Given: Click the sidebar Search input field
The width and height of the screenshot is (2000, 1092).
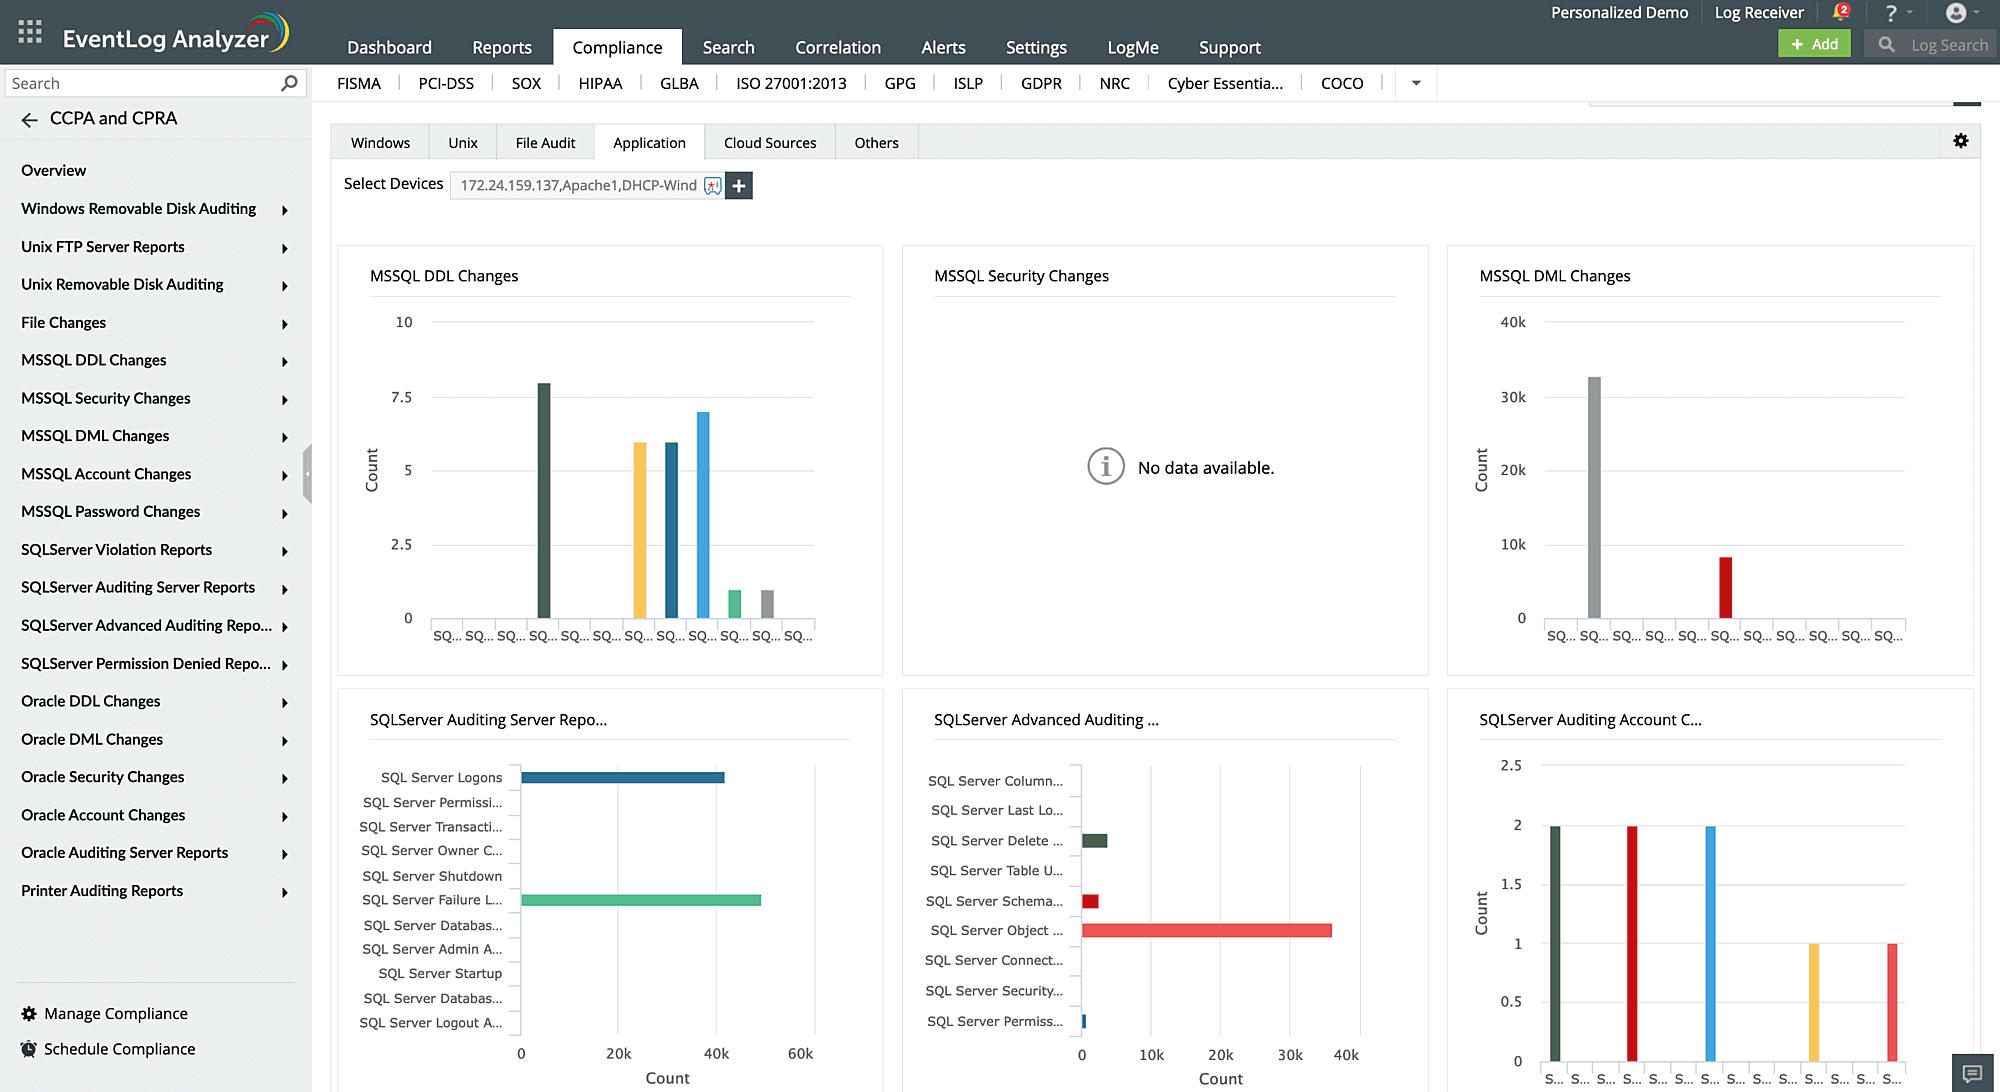Looking at the screenshot, I should tap(140, 83).
